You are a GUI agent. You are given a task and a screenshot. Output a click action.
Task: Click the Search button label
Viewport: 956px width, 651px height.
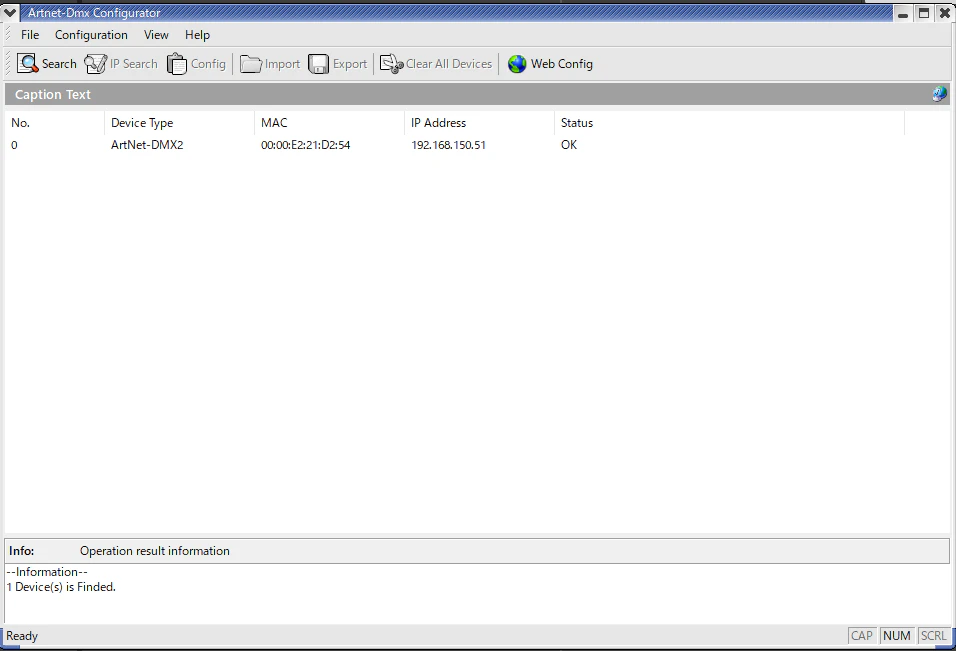point(59,64)
